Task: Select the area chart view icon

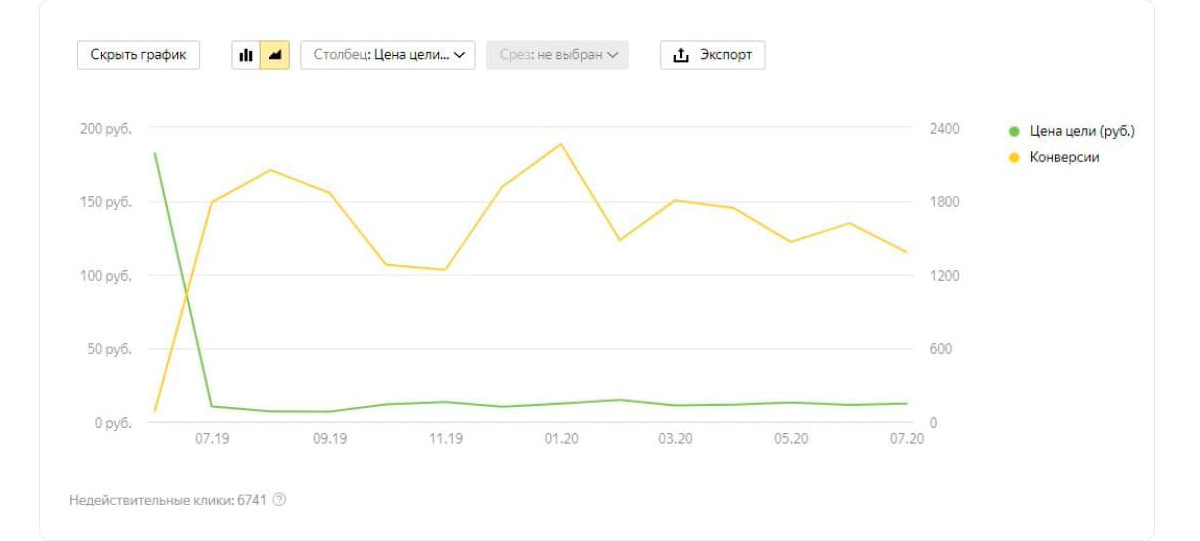Action: point(275,55)
